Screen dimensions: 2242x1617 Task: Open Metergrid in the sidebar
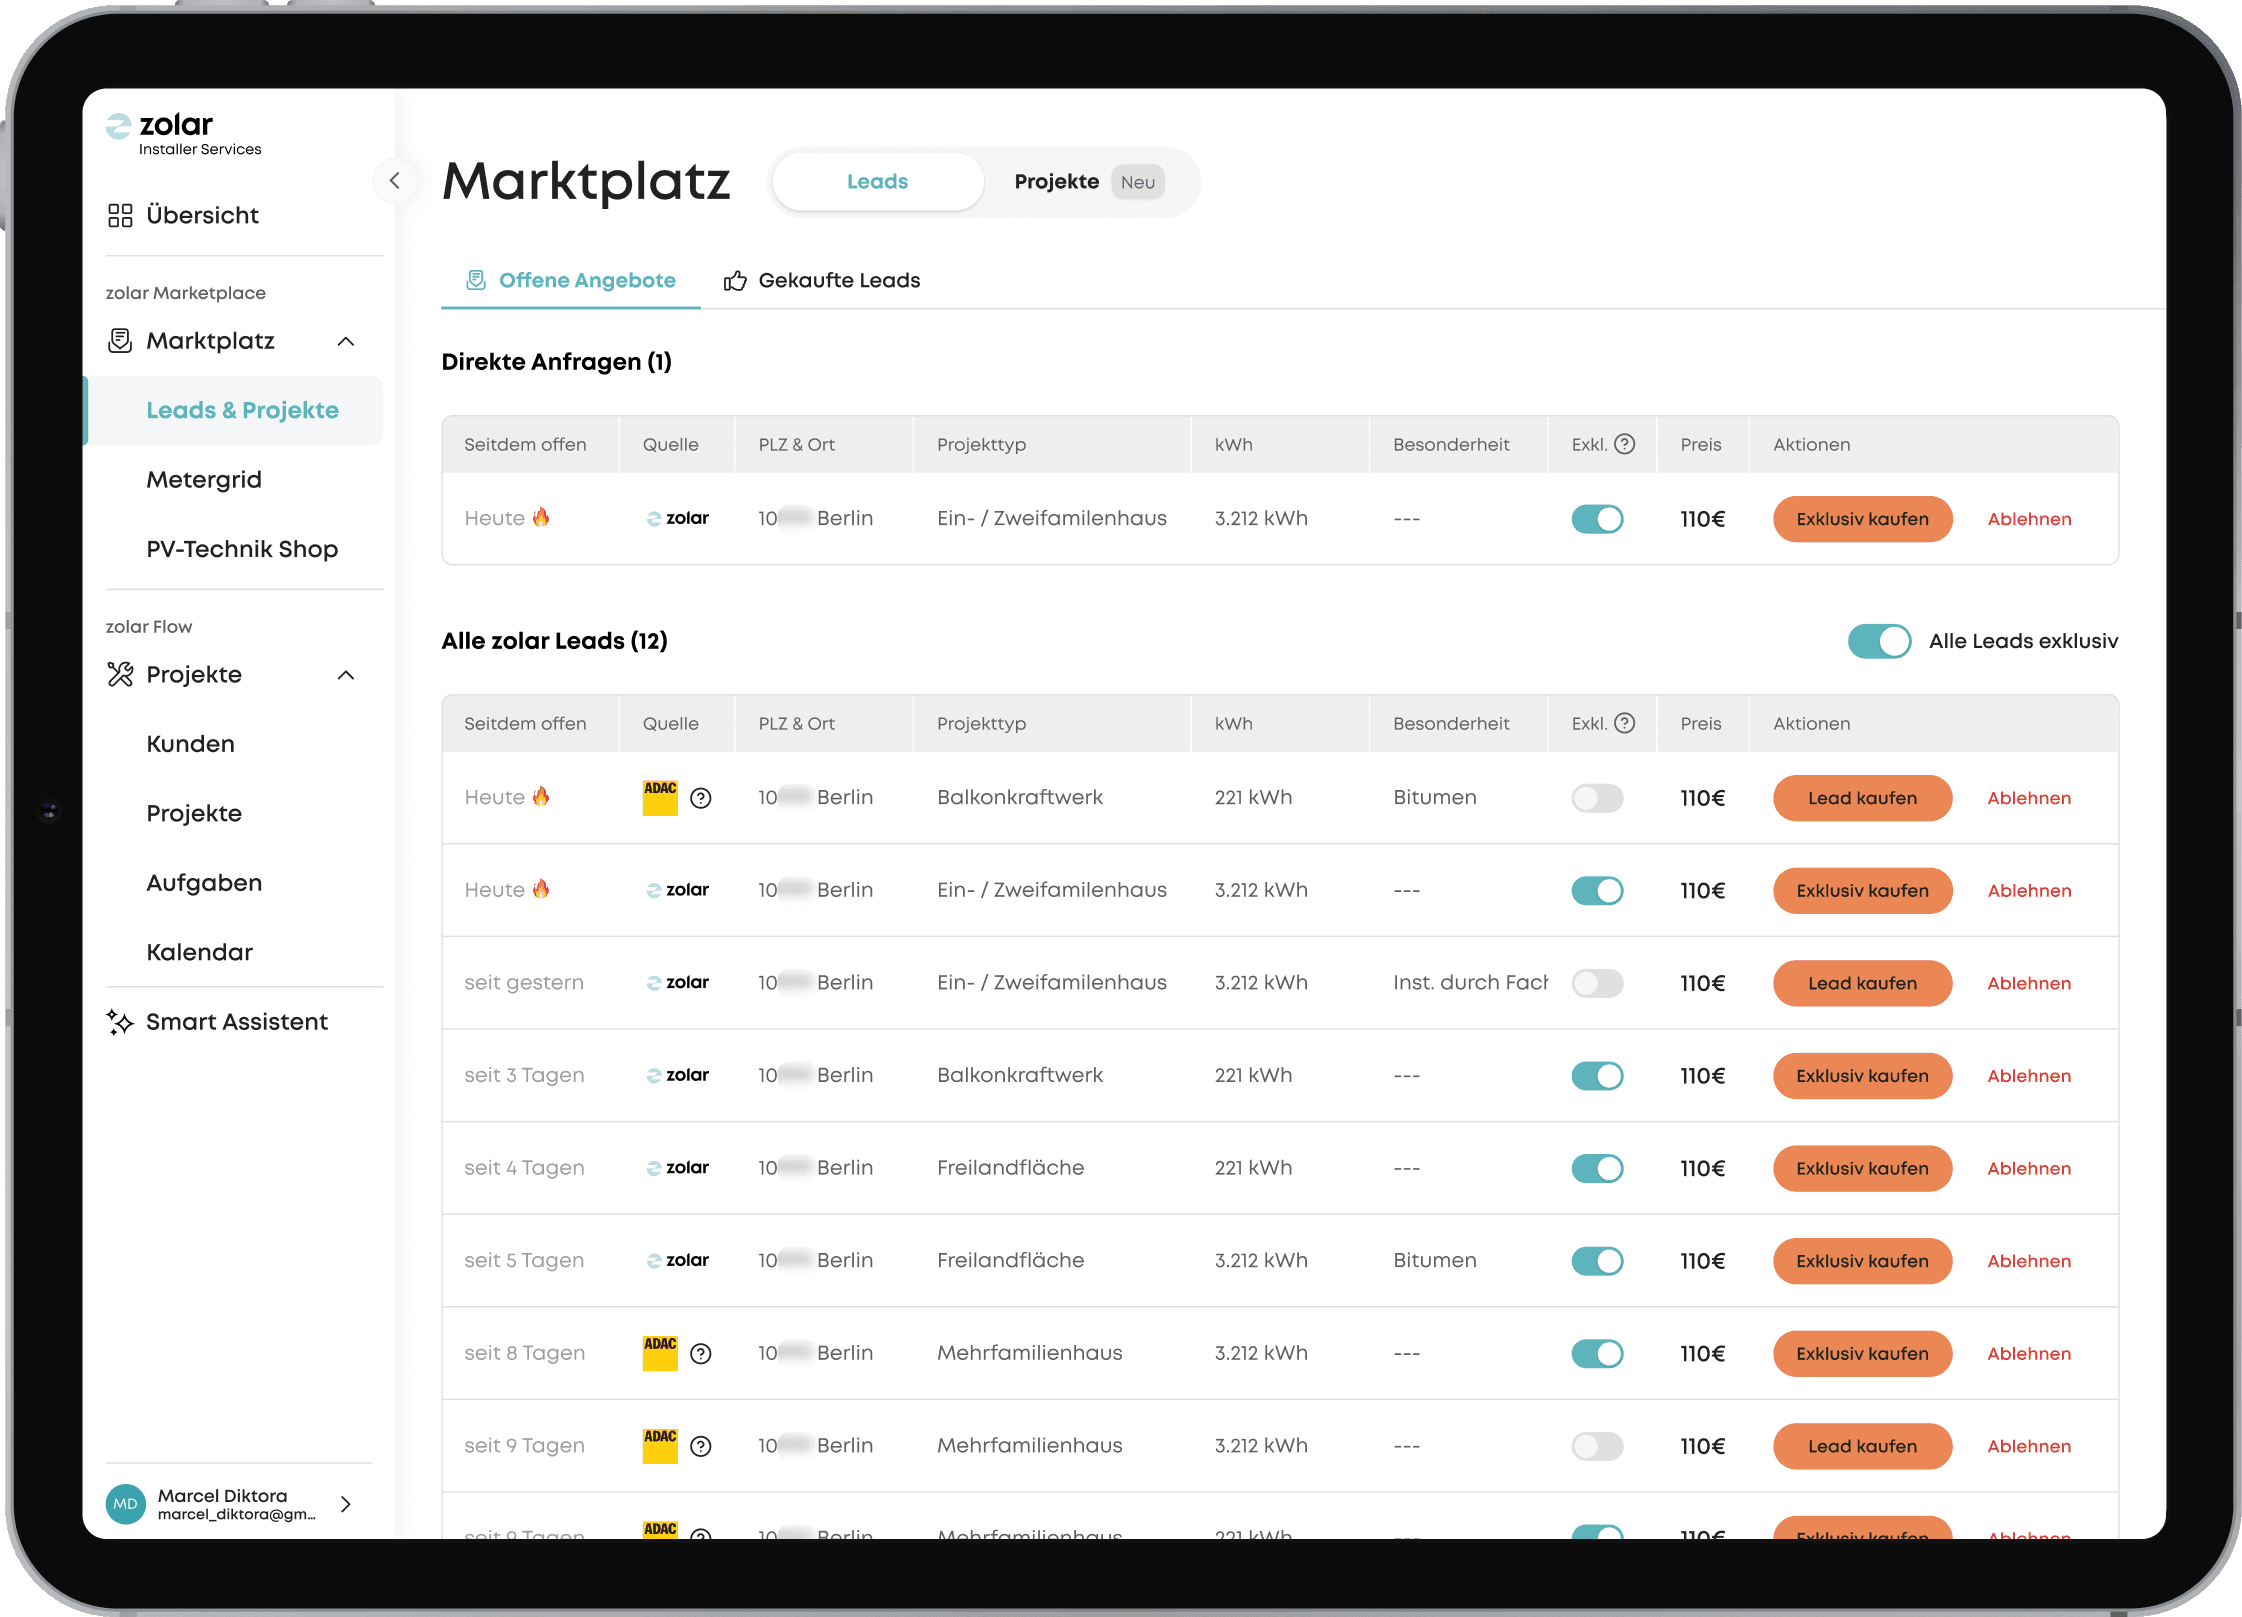pos(204,480)
